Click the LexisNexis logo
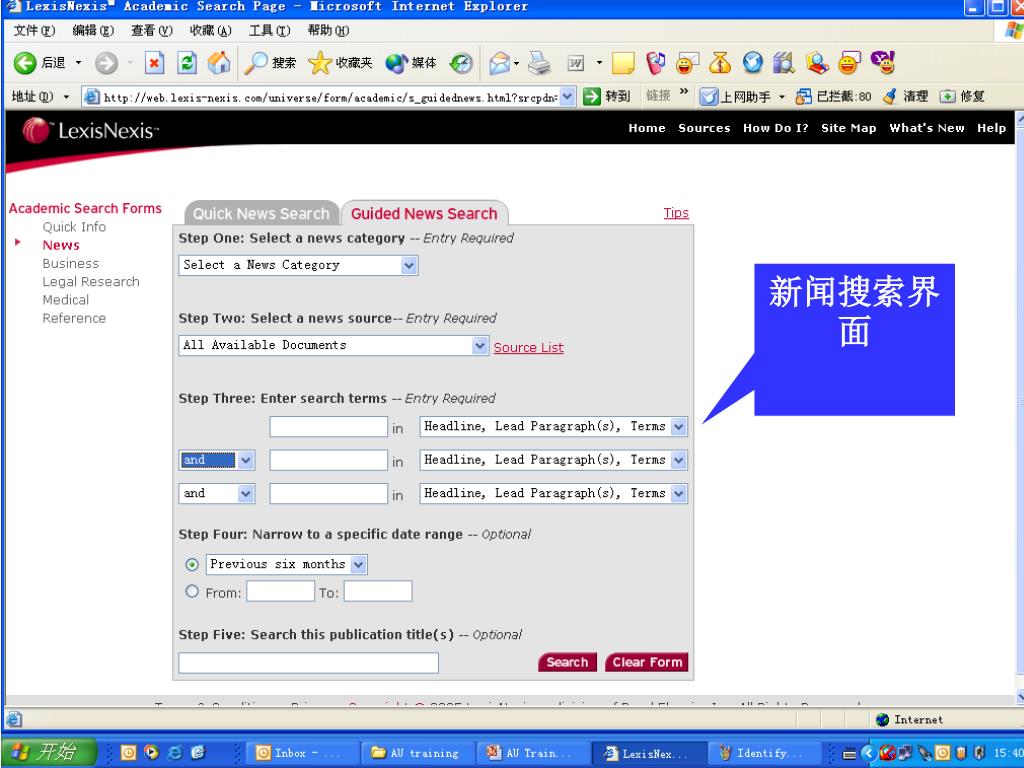Screen dimensions: 1024x768 point(90,131)
